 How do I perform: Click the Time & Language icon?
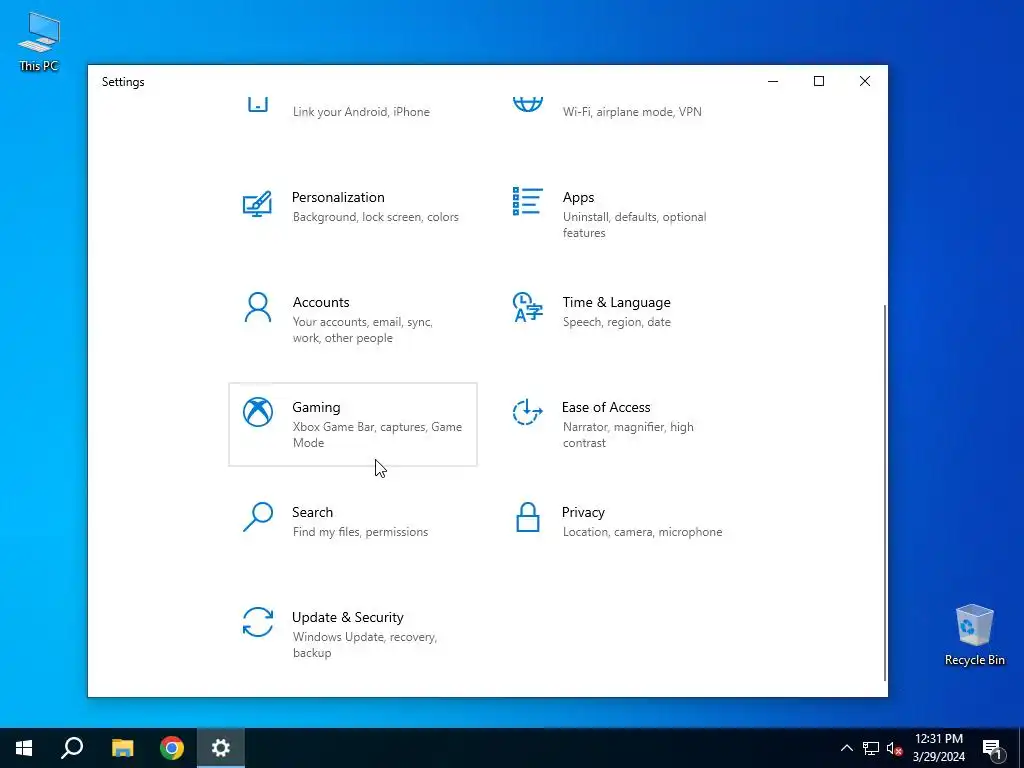528,308
